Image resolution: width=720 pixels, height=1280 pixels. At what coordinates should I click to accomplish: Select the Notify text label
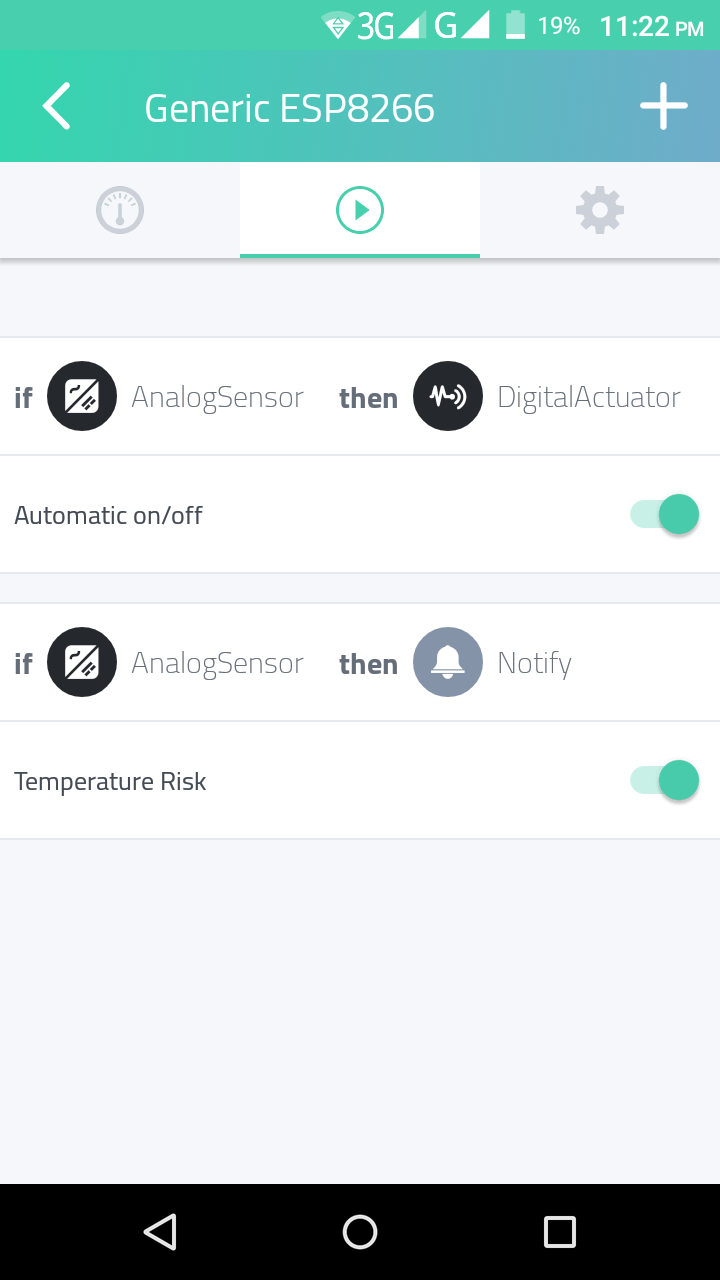pos(534,664)
